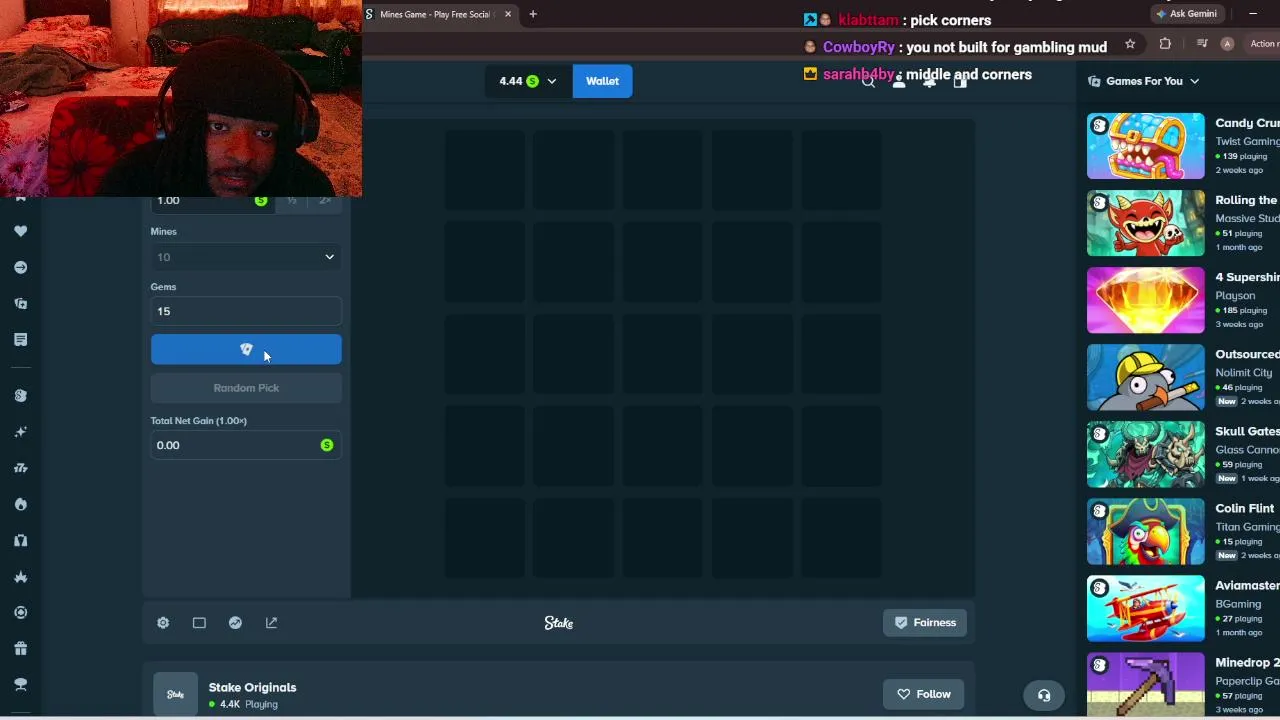1280x720 pixels.
Task: Expand the Games For You dropdown
Action: (x=1144, y=81)
